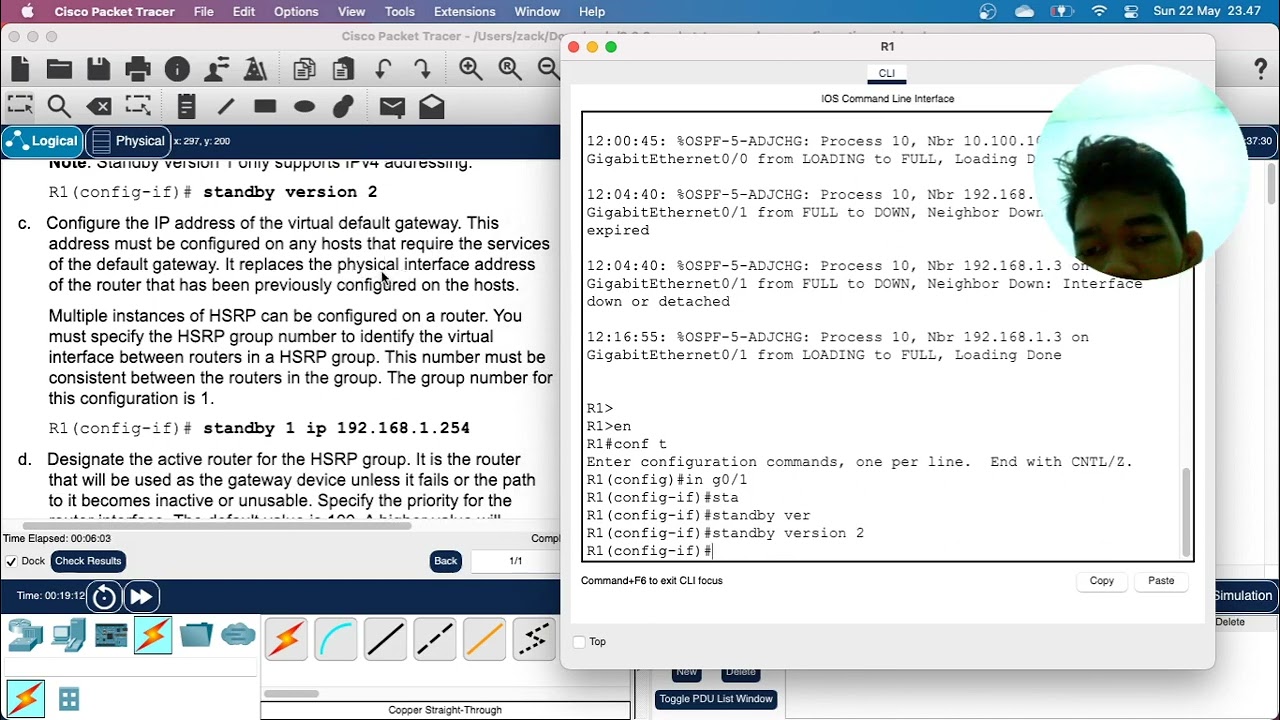Click Check Results button
Viewport: 1280px width, 720px height.
[88, 561]
